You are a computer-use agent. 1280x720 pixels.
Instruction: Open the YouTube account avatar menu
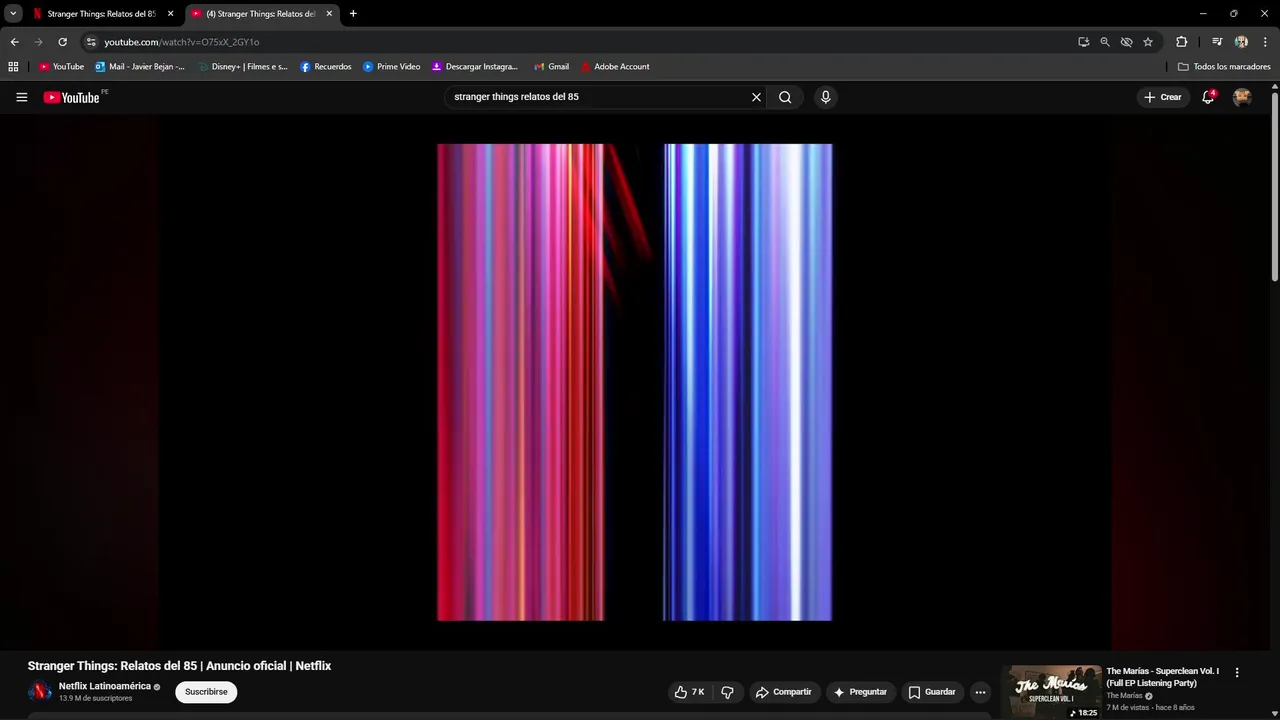point(1242,97)
